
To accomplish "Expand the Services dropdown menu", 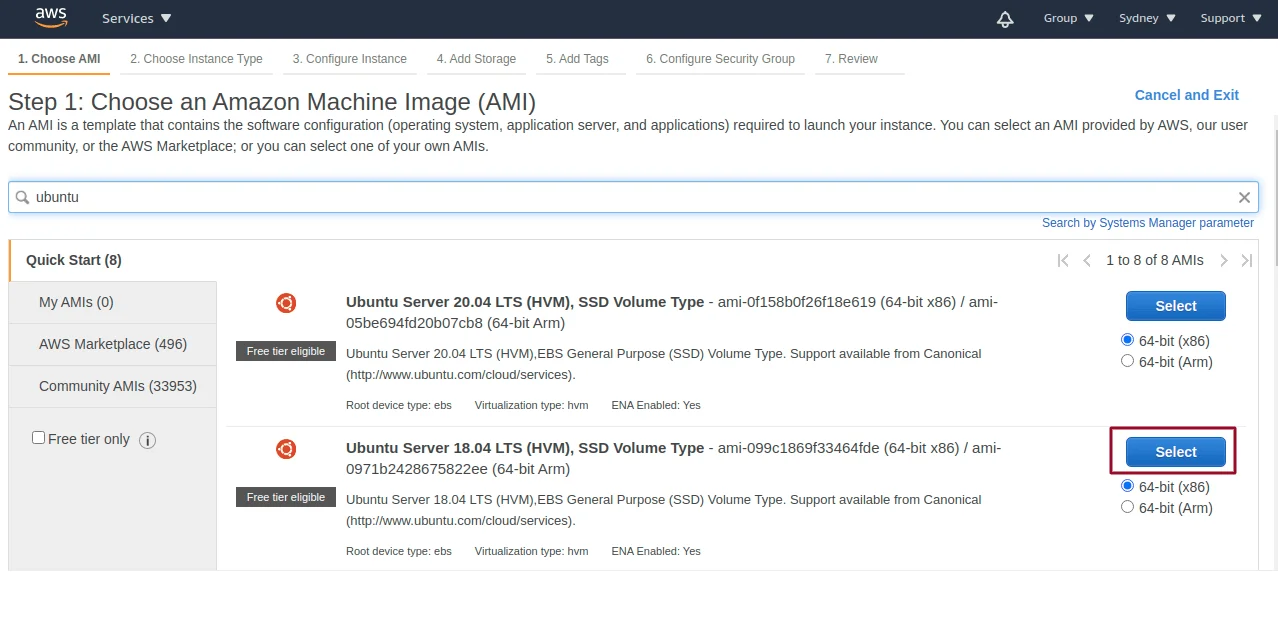I will (136, 18).
